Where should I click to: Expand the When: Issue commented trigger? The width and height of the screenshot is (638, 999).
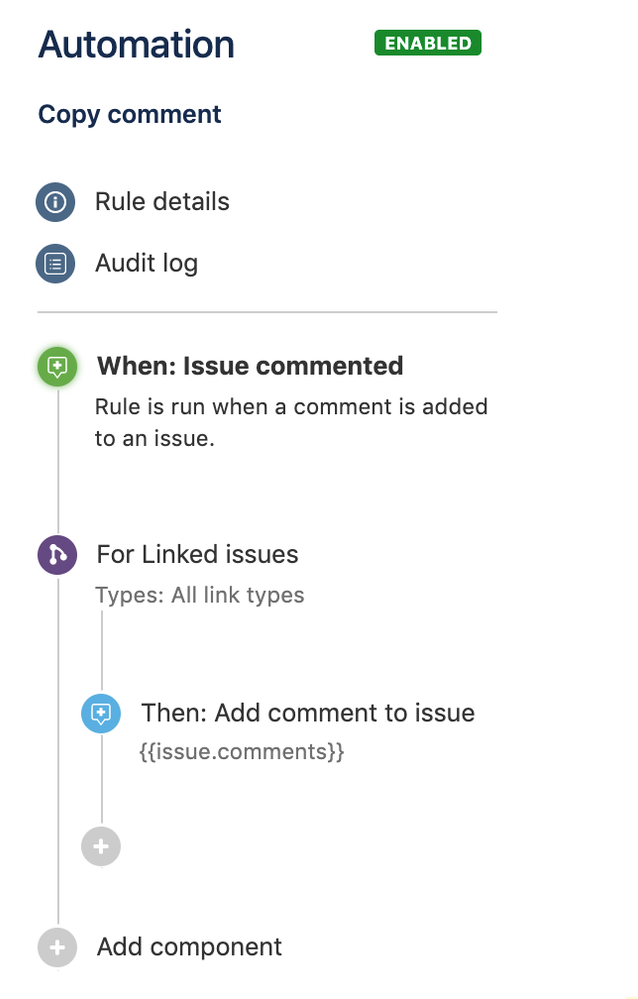pos(249,366)
